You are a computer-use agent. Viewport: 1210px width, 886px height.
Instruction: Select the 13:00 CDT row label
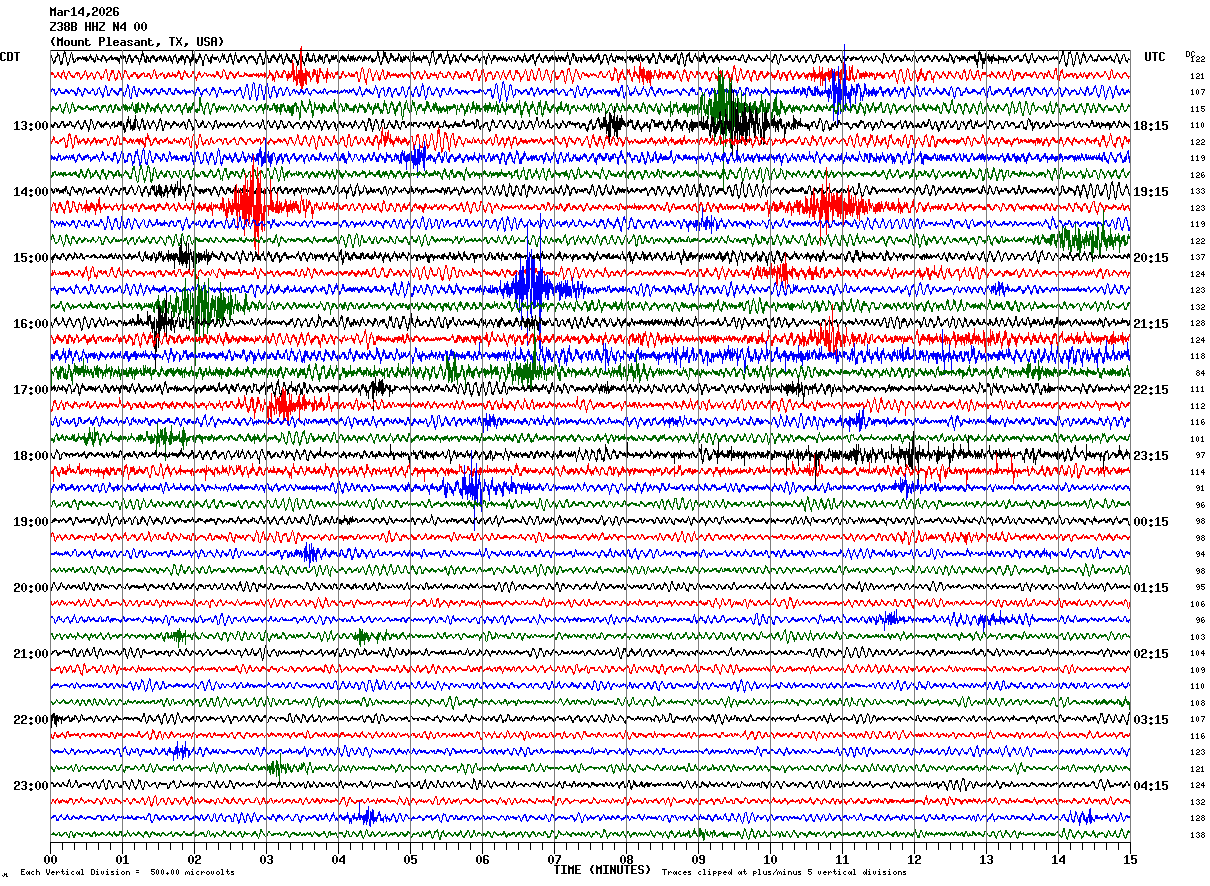[30, 126]
